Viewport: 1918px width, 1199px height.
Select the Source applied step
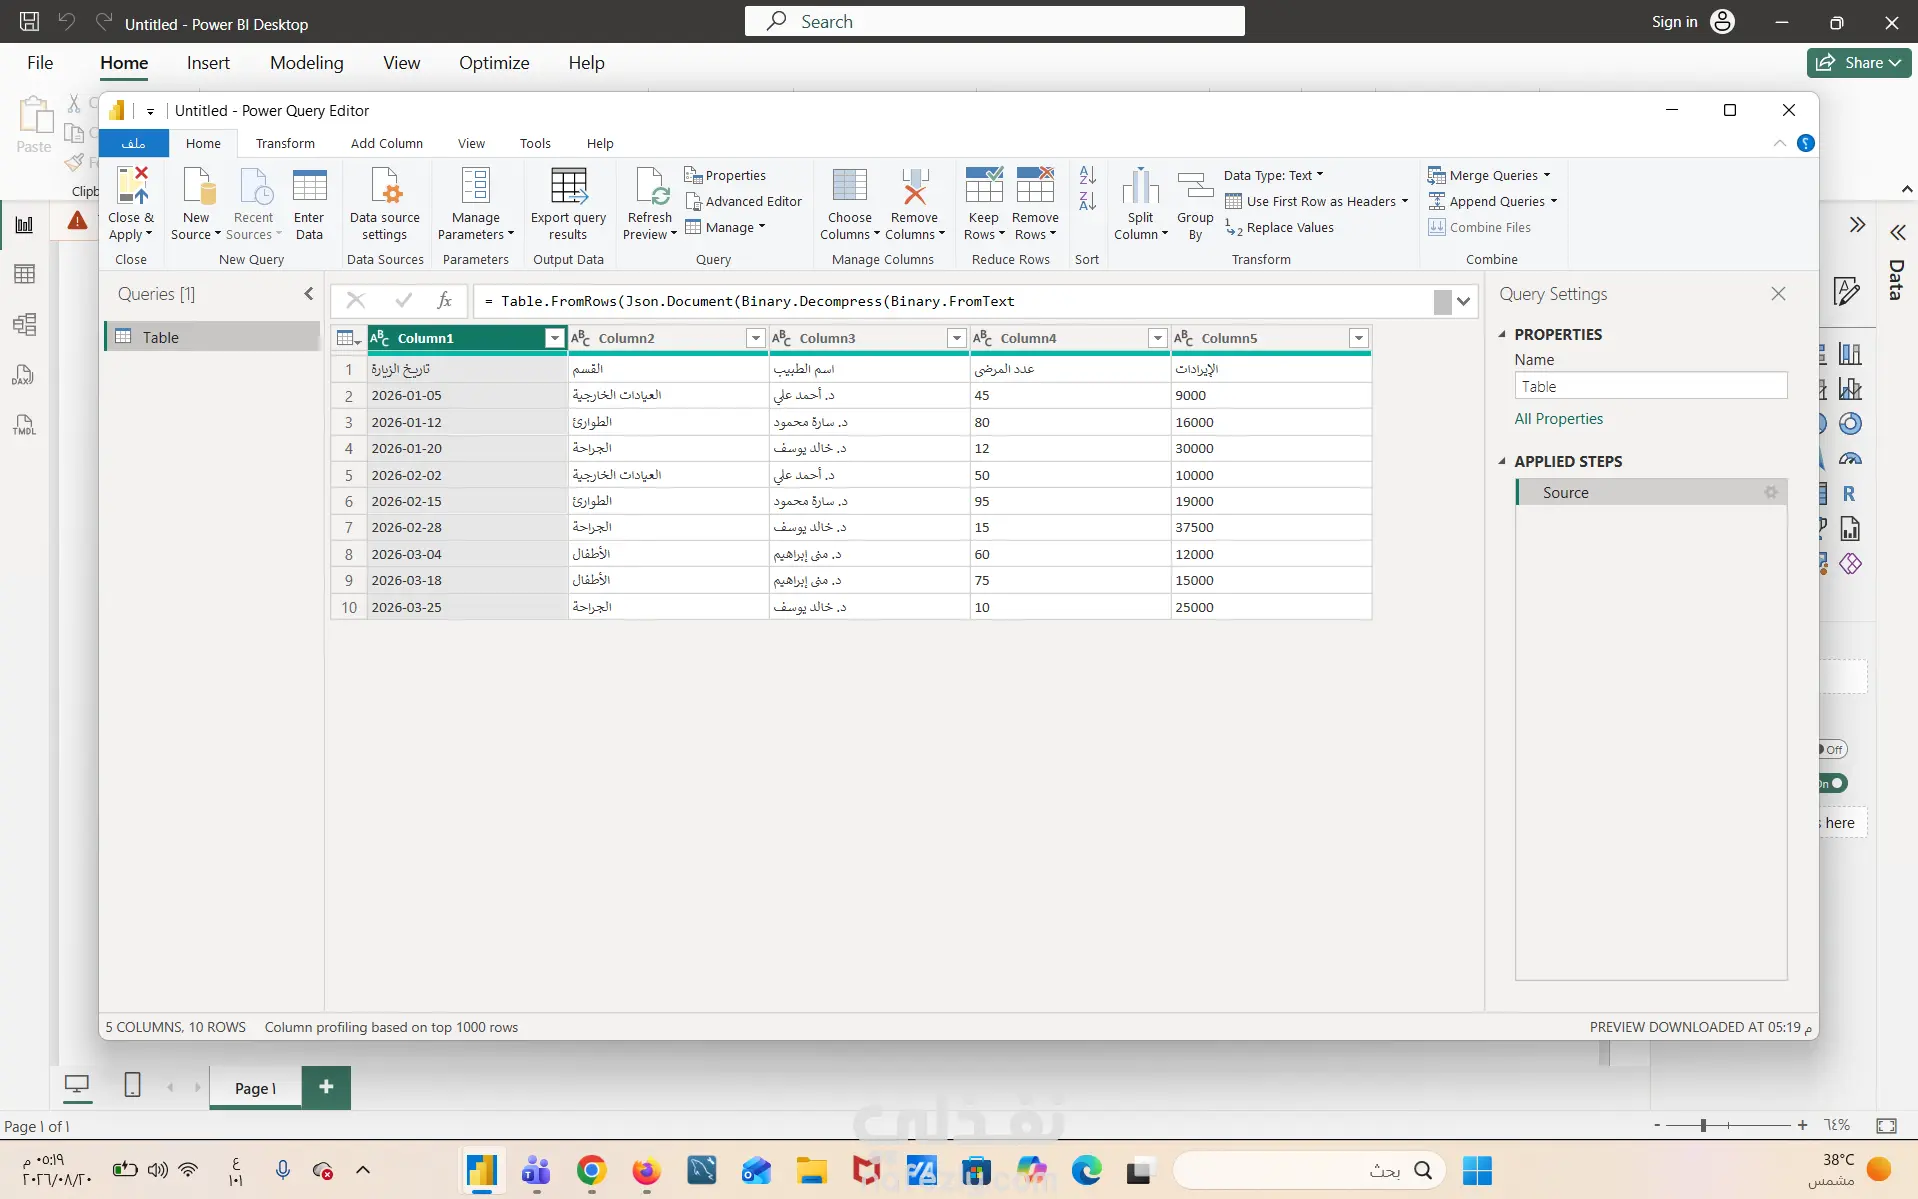(x=1651, y=492)
